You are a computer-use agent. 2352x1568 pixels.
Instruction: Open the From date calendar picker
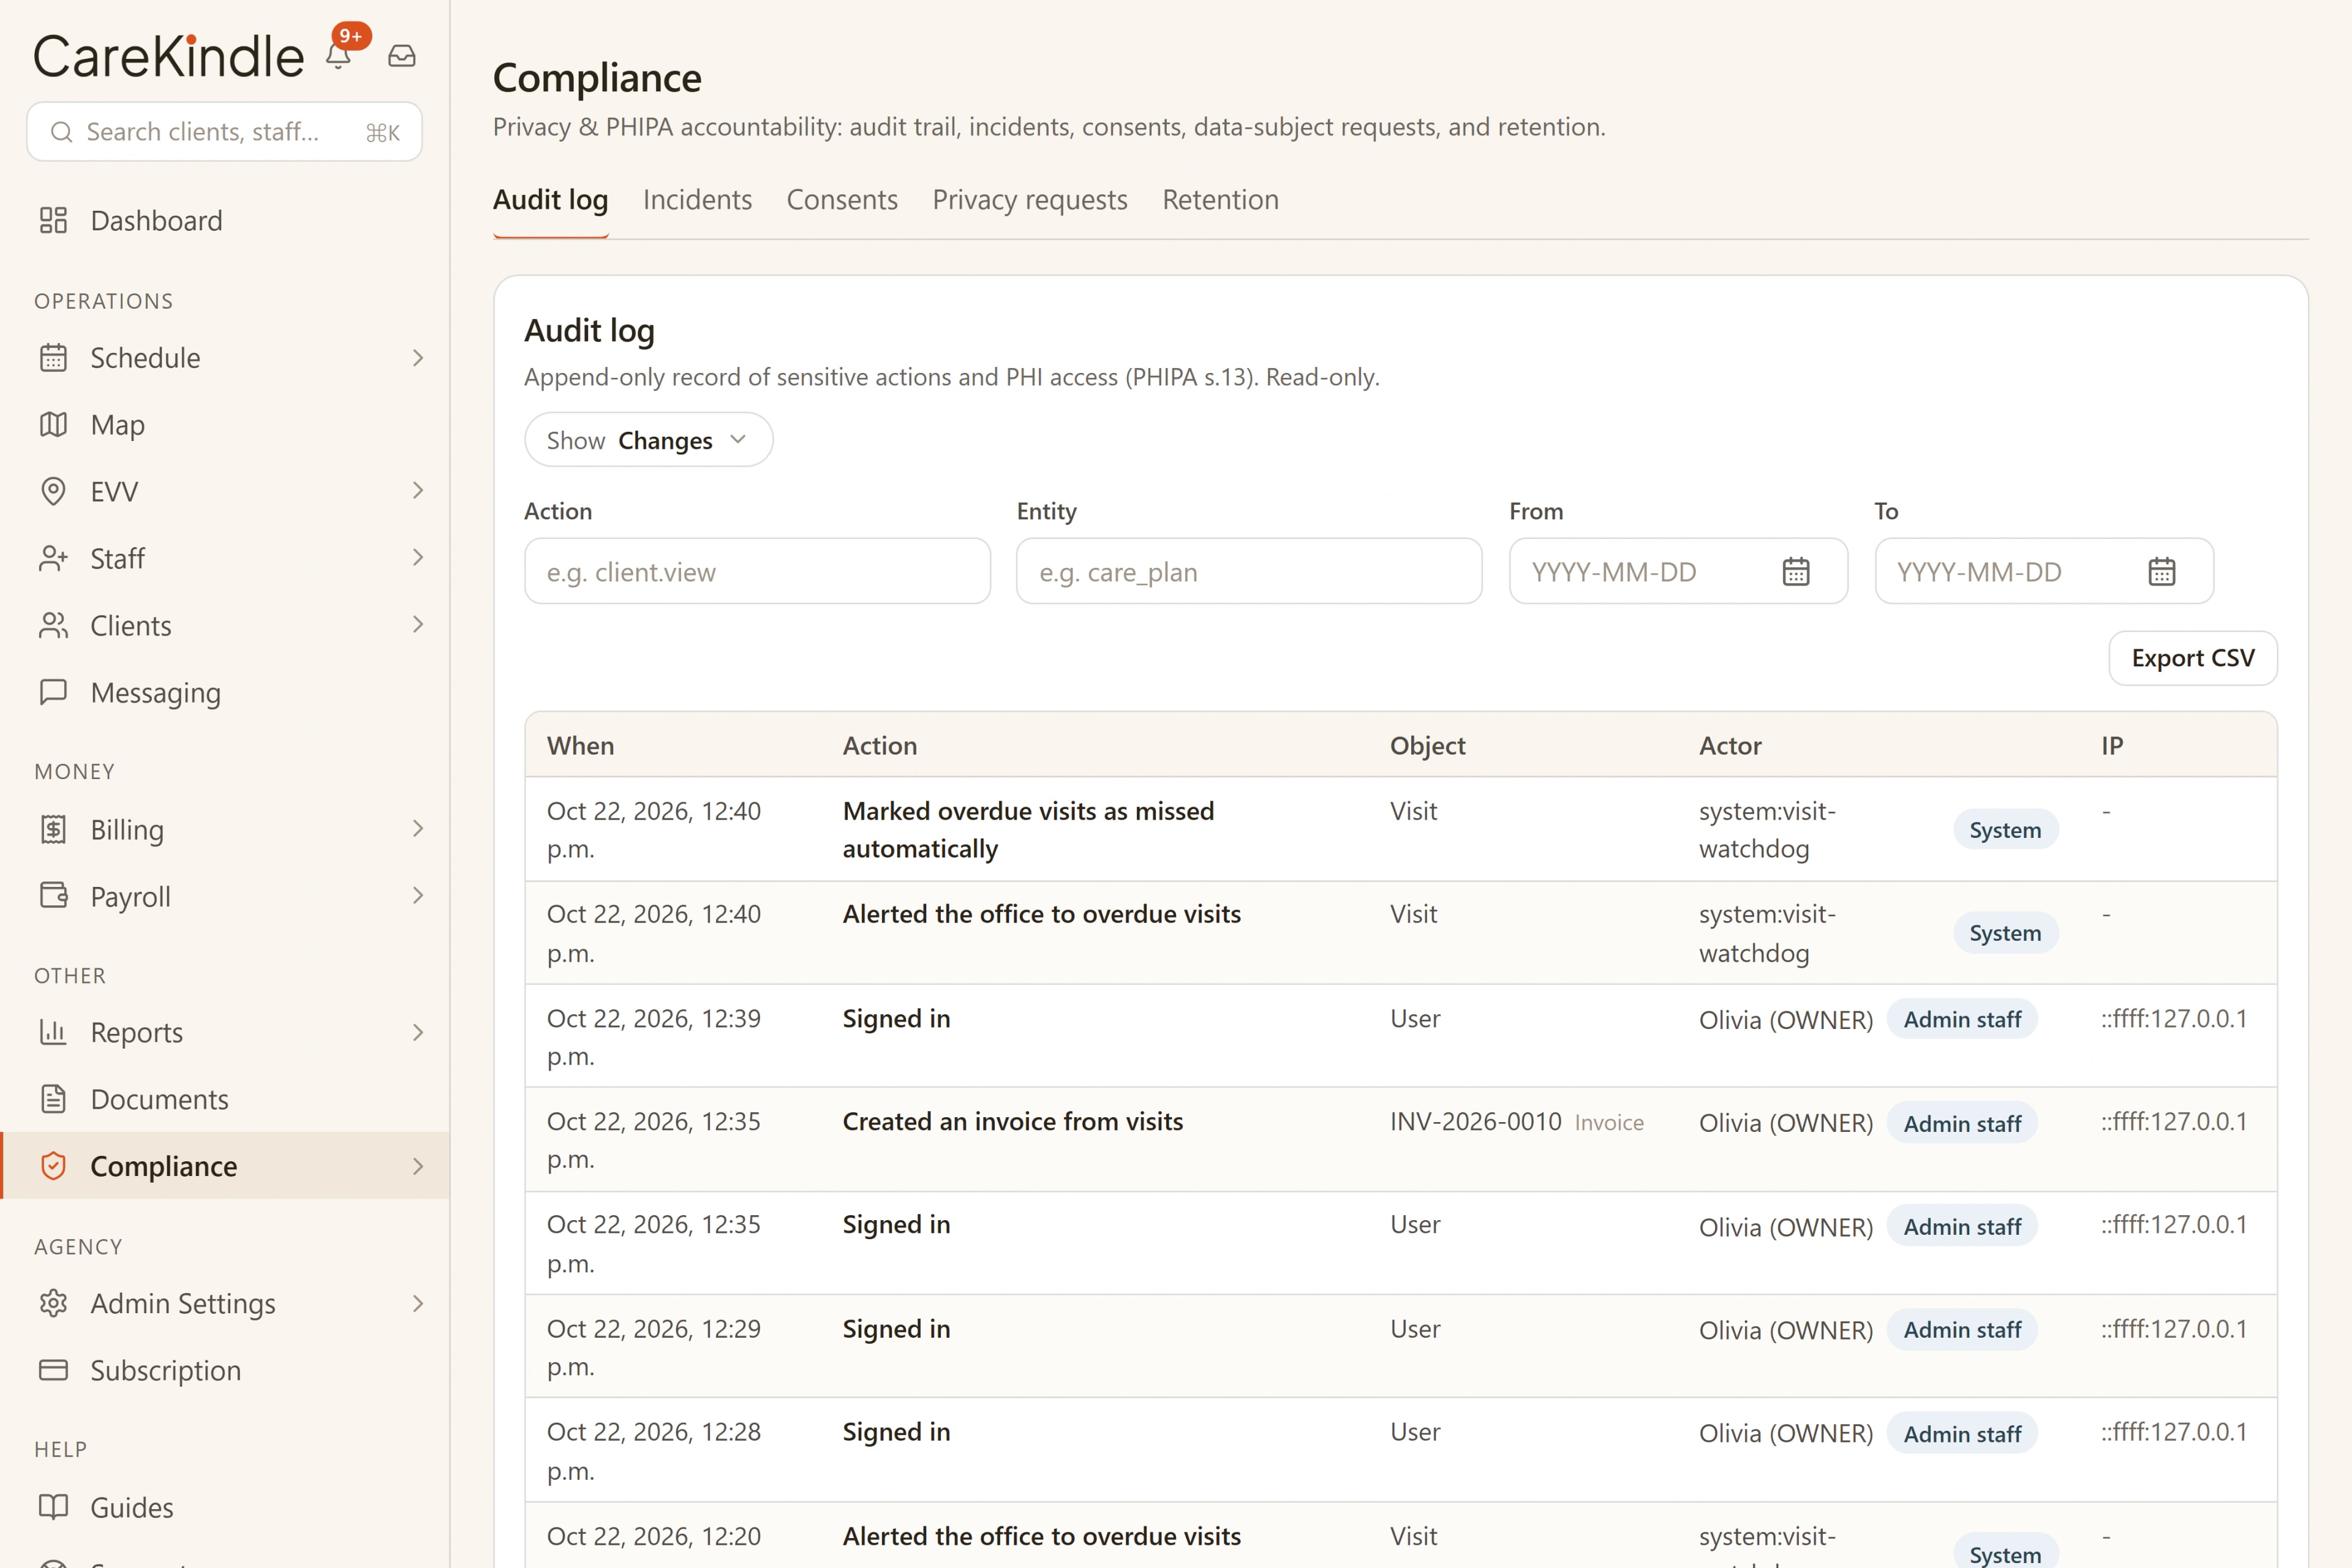[x=1796, y=571]
